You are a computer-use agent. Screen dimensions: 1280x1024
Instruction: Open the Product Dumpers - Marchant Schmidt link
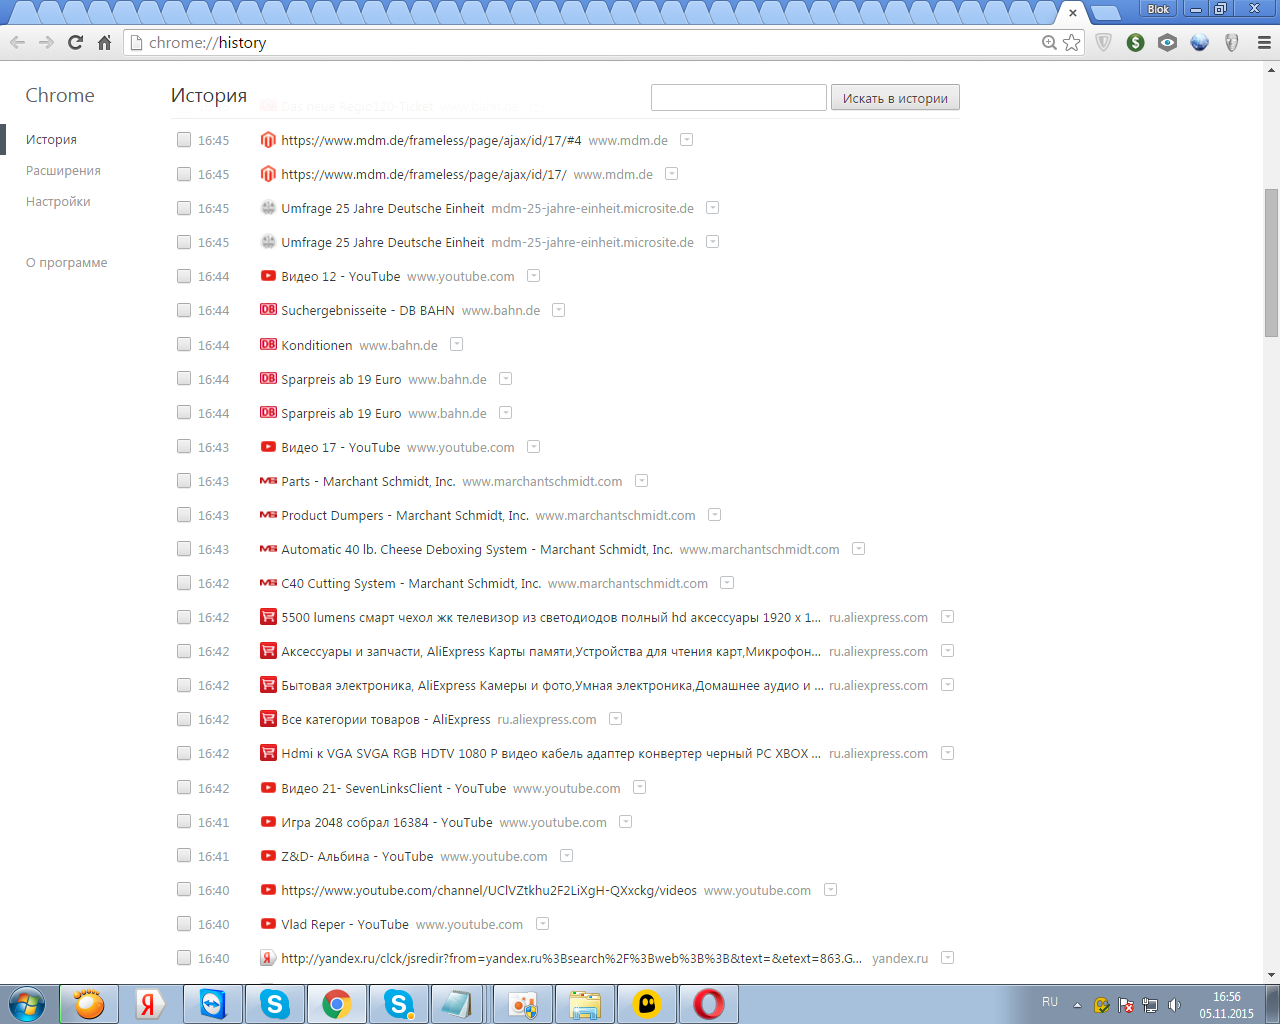click(x=405, y=515)
